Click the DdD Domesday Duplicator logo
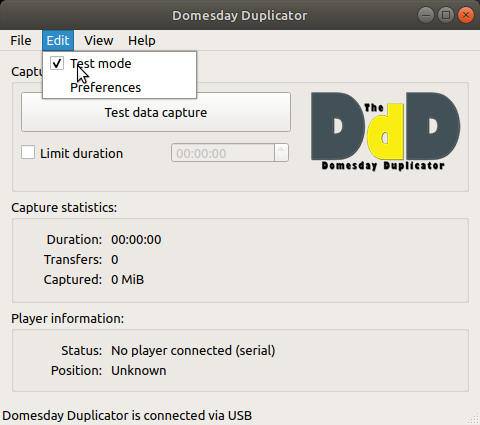The image size is (480, 425). [385, 131]
